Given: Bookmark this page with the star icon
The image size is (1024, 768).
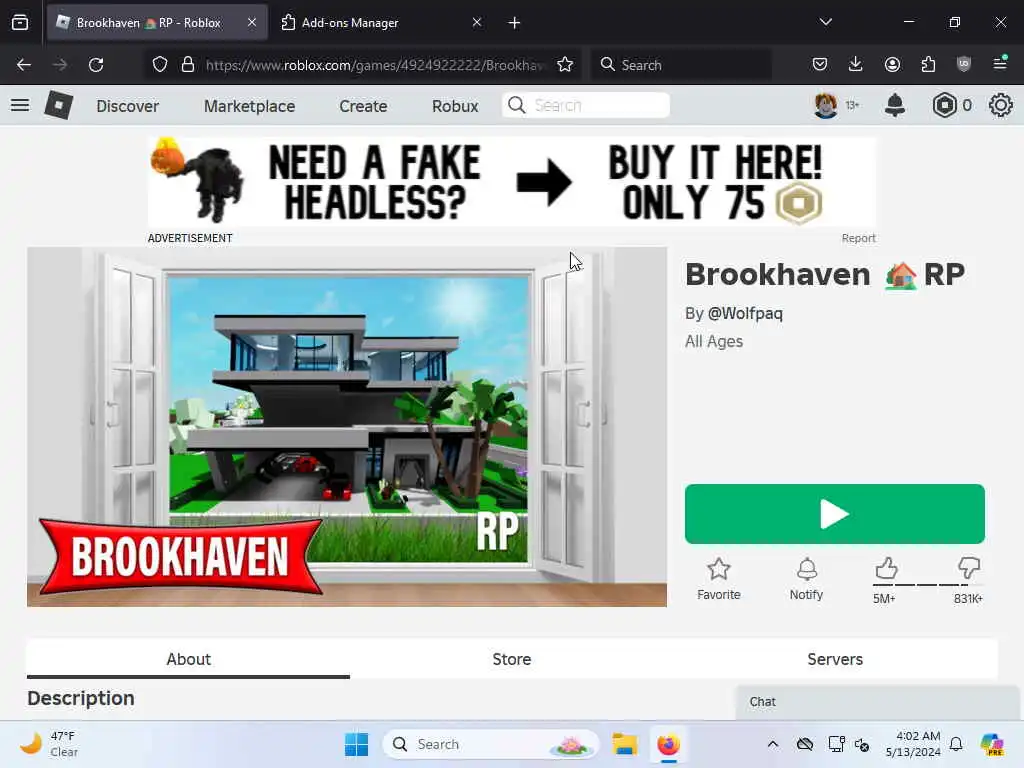Looking at the screenshot, I should coord(565,65).
